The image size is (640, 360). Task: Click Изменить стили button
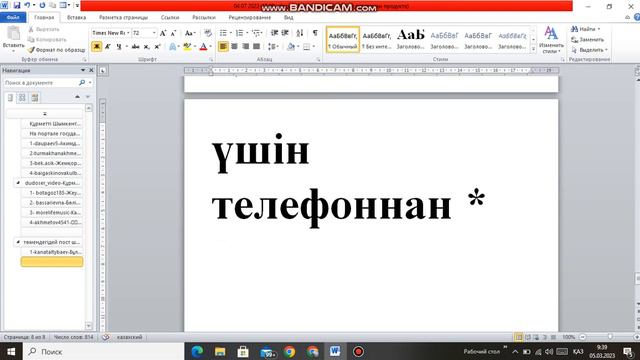(551, 40)
